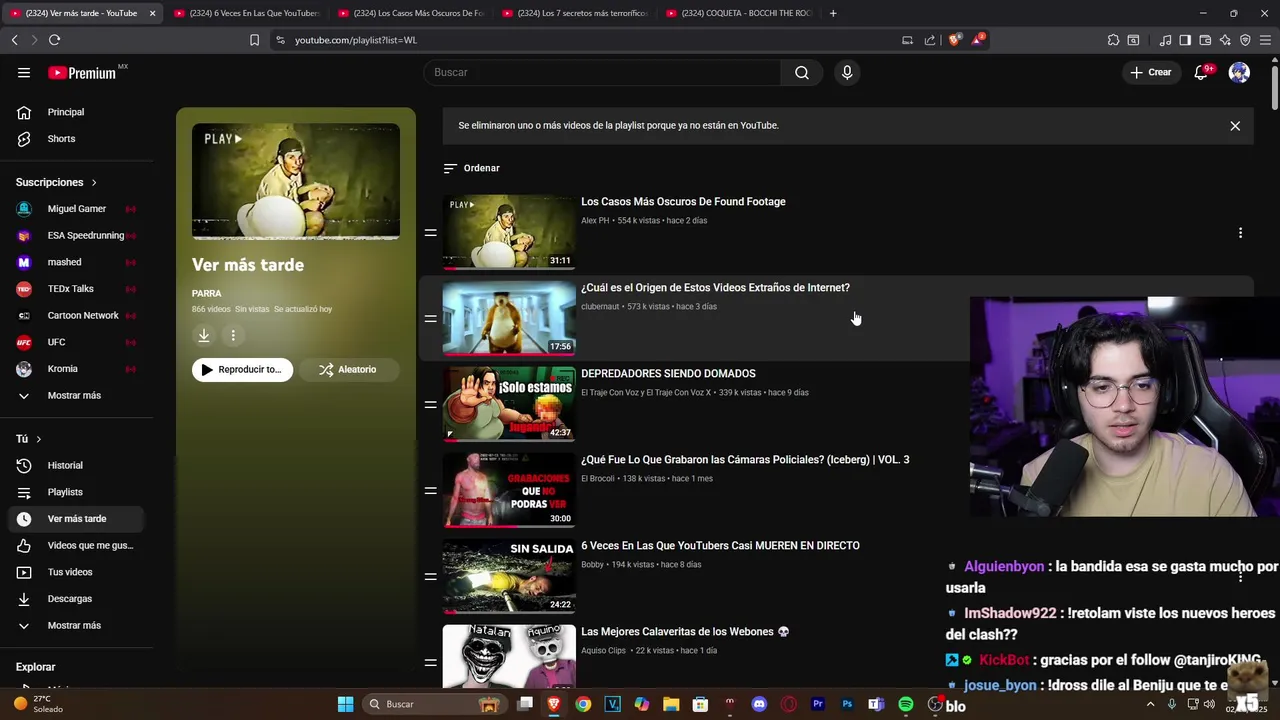
Task: Open the Windows Start menu
Action: click(x=345, y=704)
